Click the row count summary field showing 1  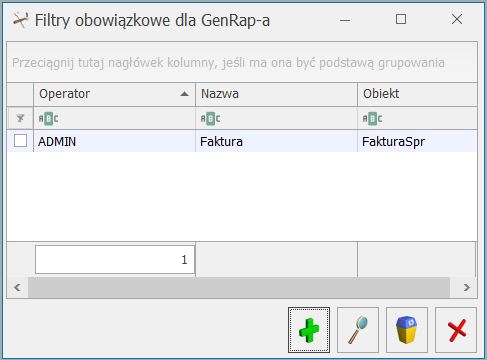(115, 260)
